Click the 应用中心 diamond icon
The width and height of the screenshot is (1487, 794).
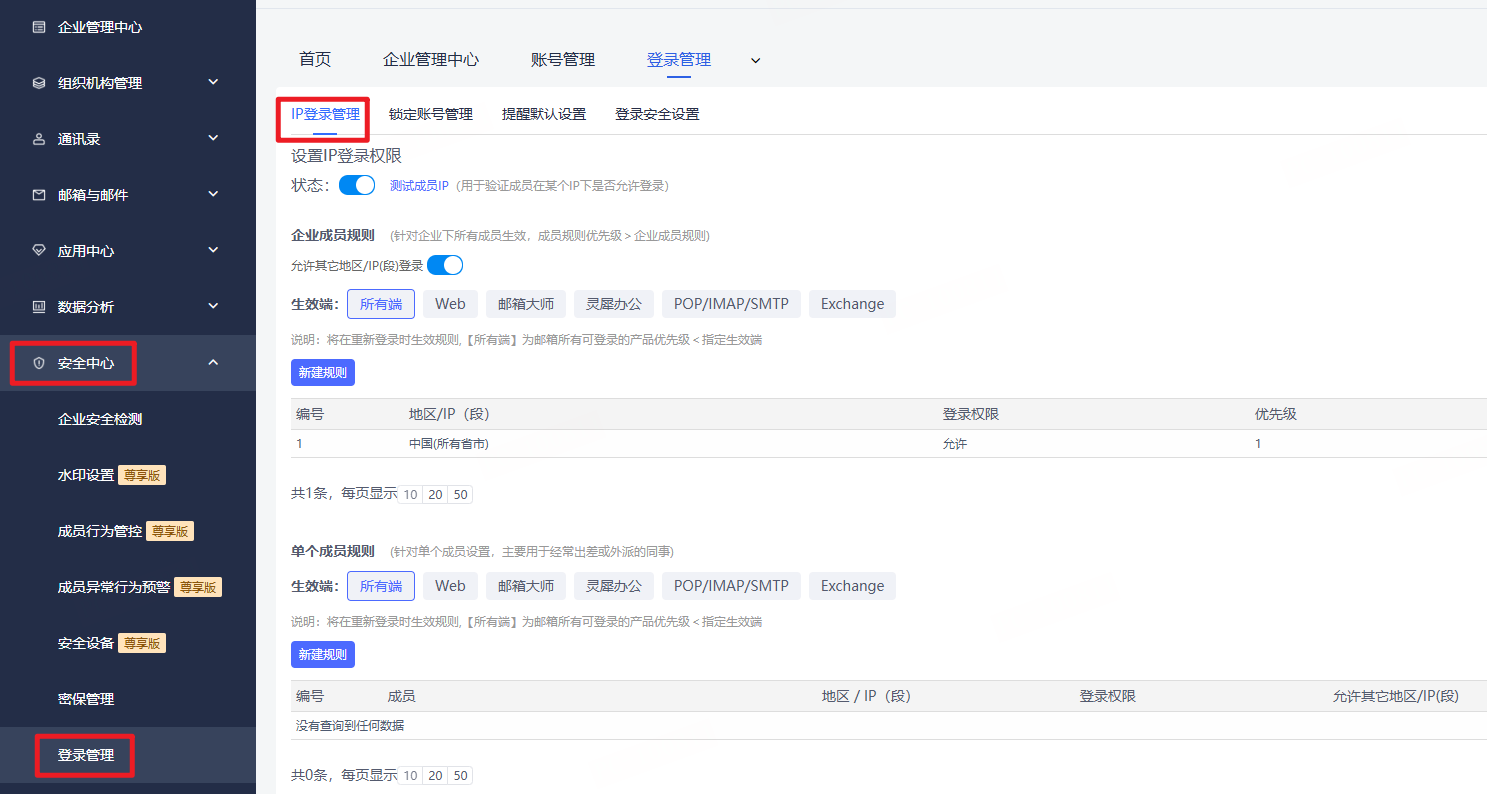tap(39, 251)
